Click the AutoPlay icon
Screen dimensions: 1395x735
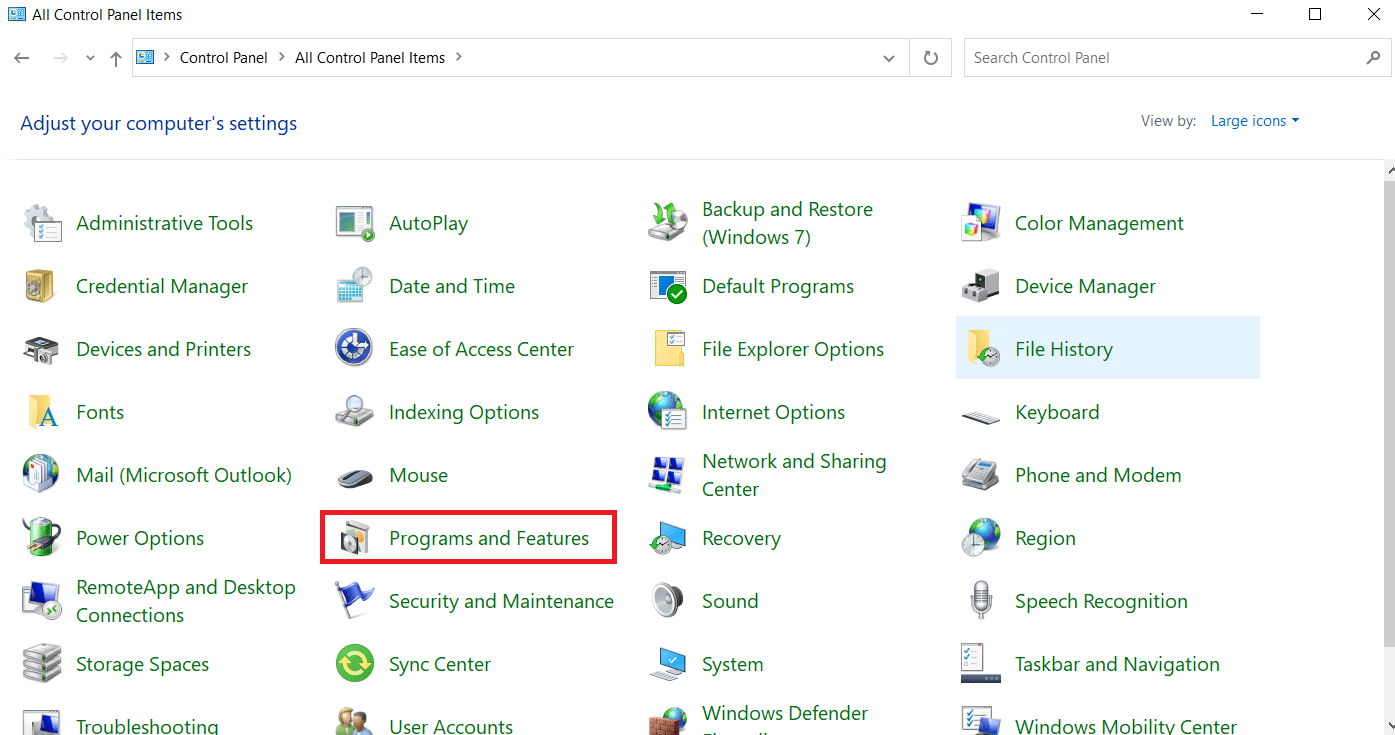coord(355,223)
